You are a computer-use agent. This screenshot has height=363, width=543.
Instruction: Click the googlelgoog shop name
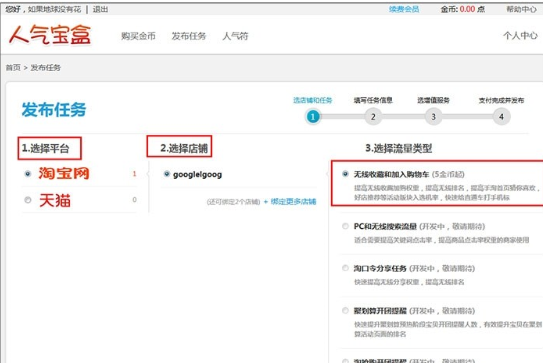(x=197, y=175)
